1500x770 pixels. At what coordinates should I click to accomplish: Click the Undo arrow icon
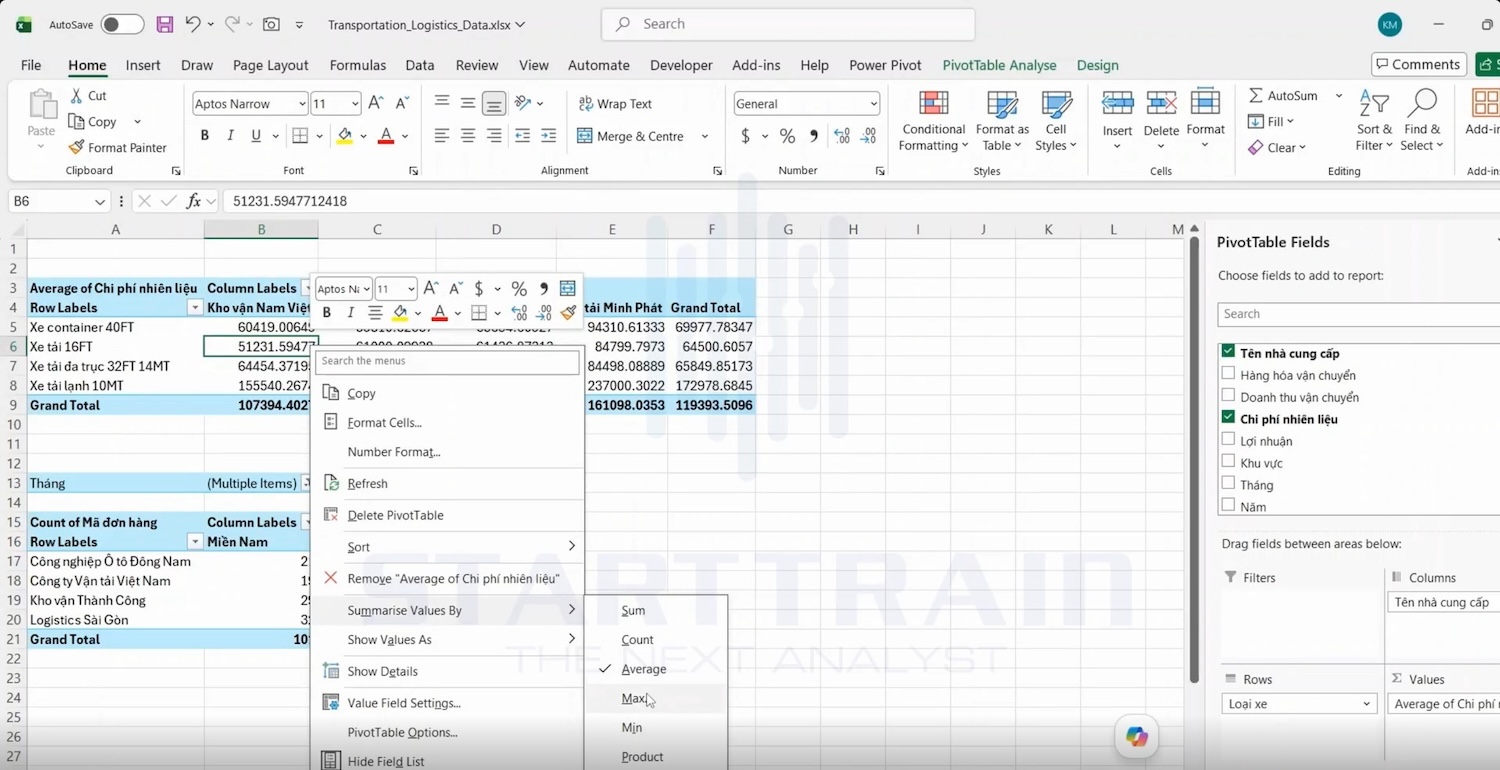193,24
